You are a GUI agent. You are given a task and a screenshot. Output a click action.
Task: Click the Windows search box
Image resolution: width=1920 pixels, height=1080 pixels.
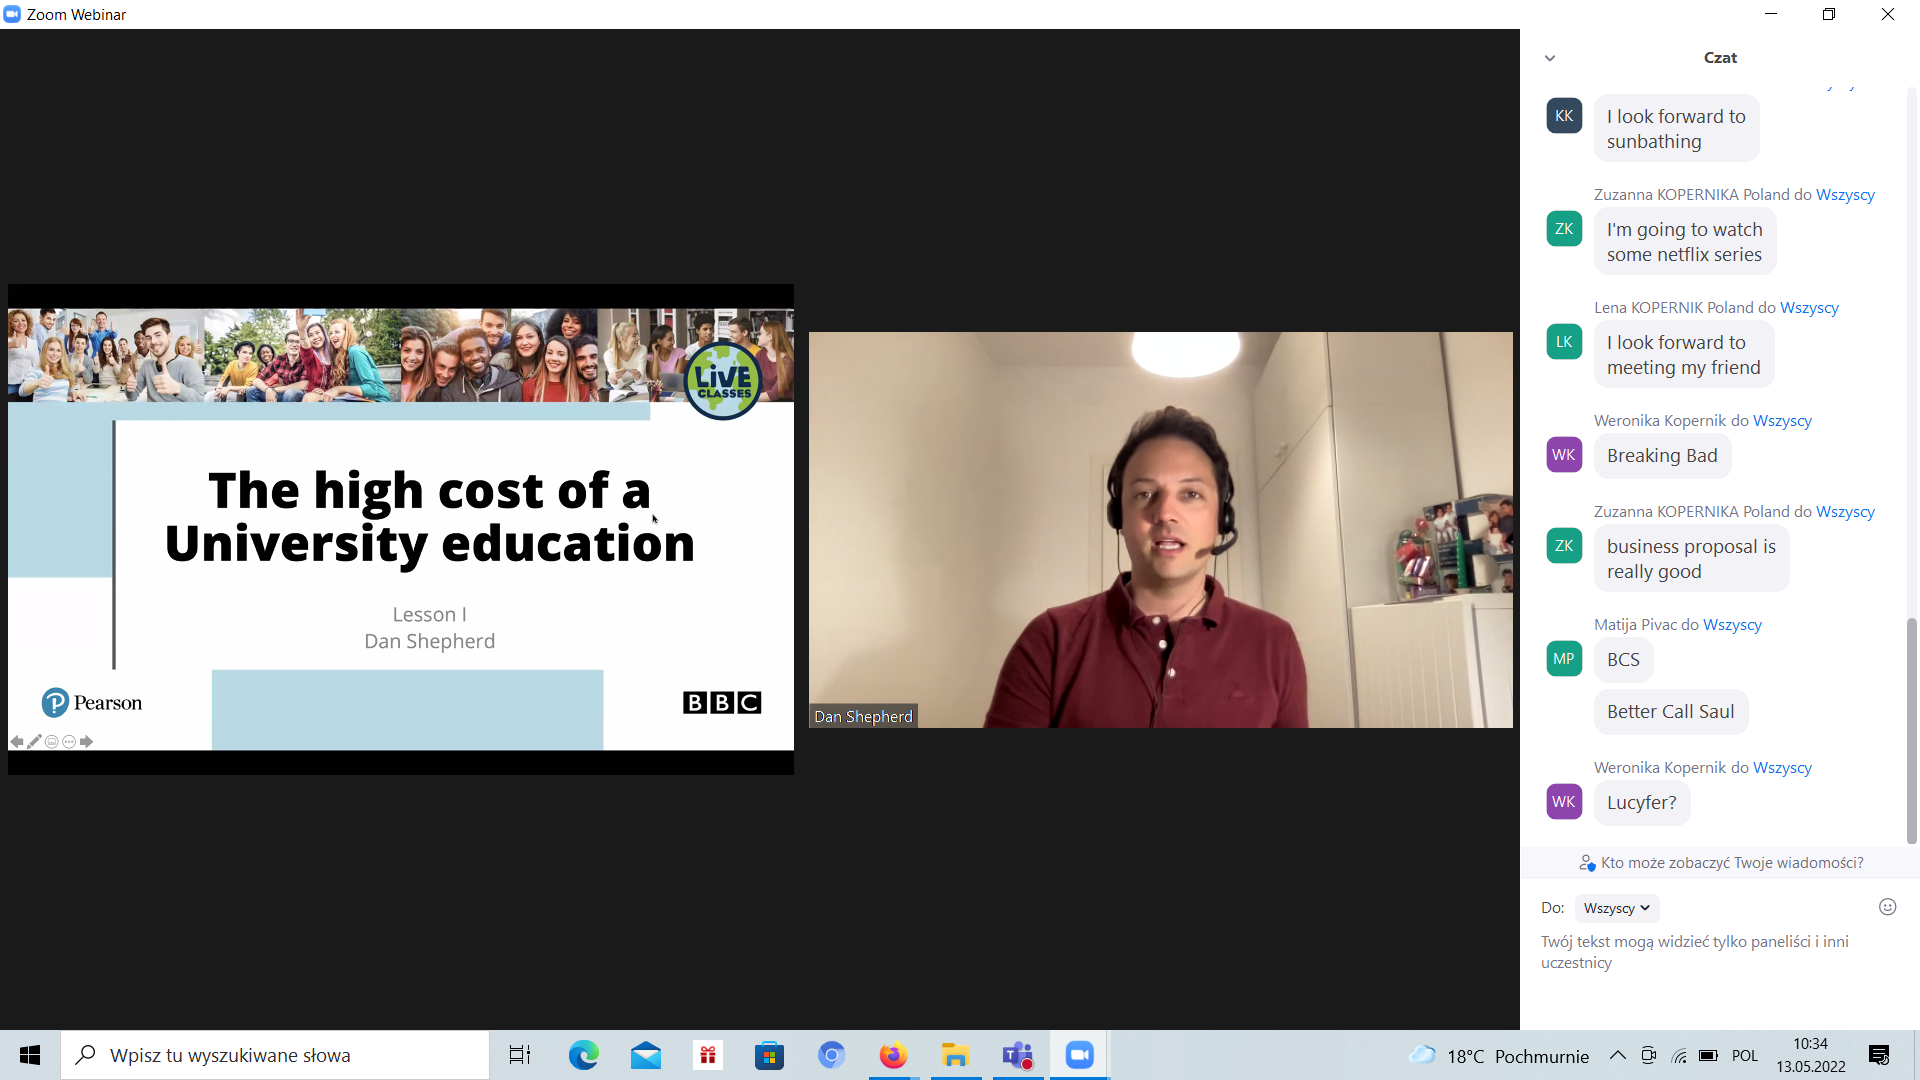(275, 1055)
